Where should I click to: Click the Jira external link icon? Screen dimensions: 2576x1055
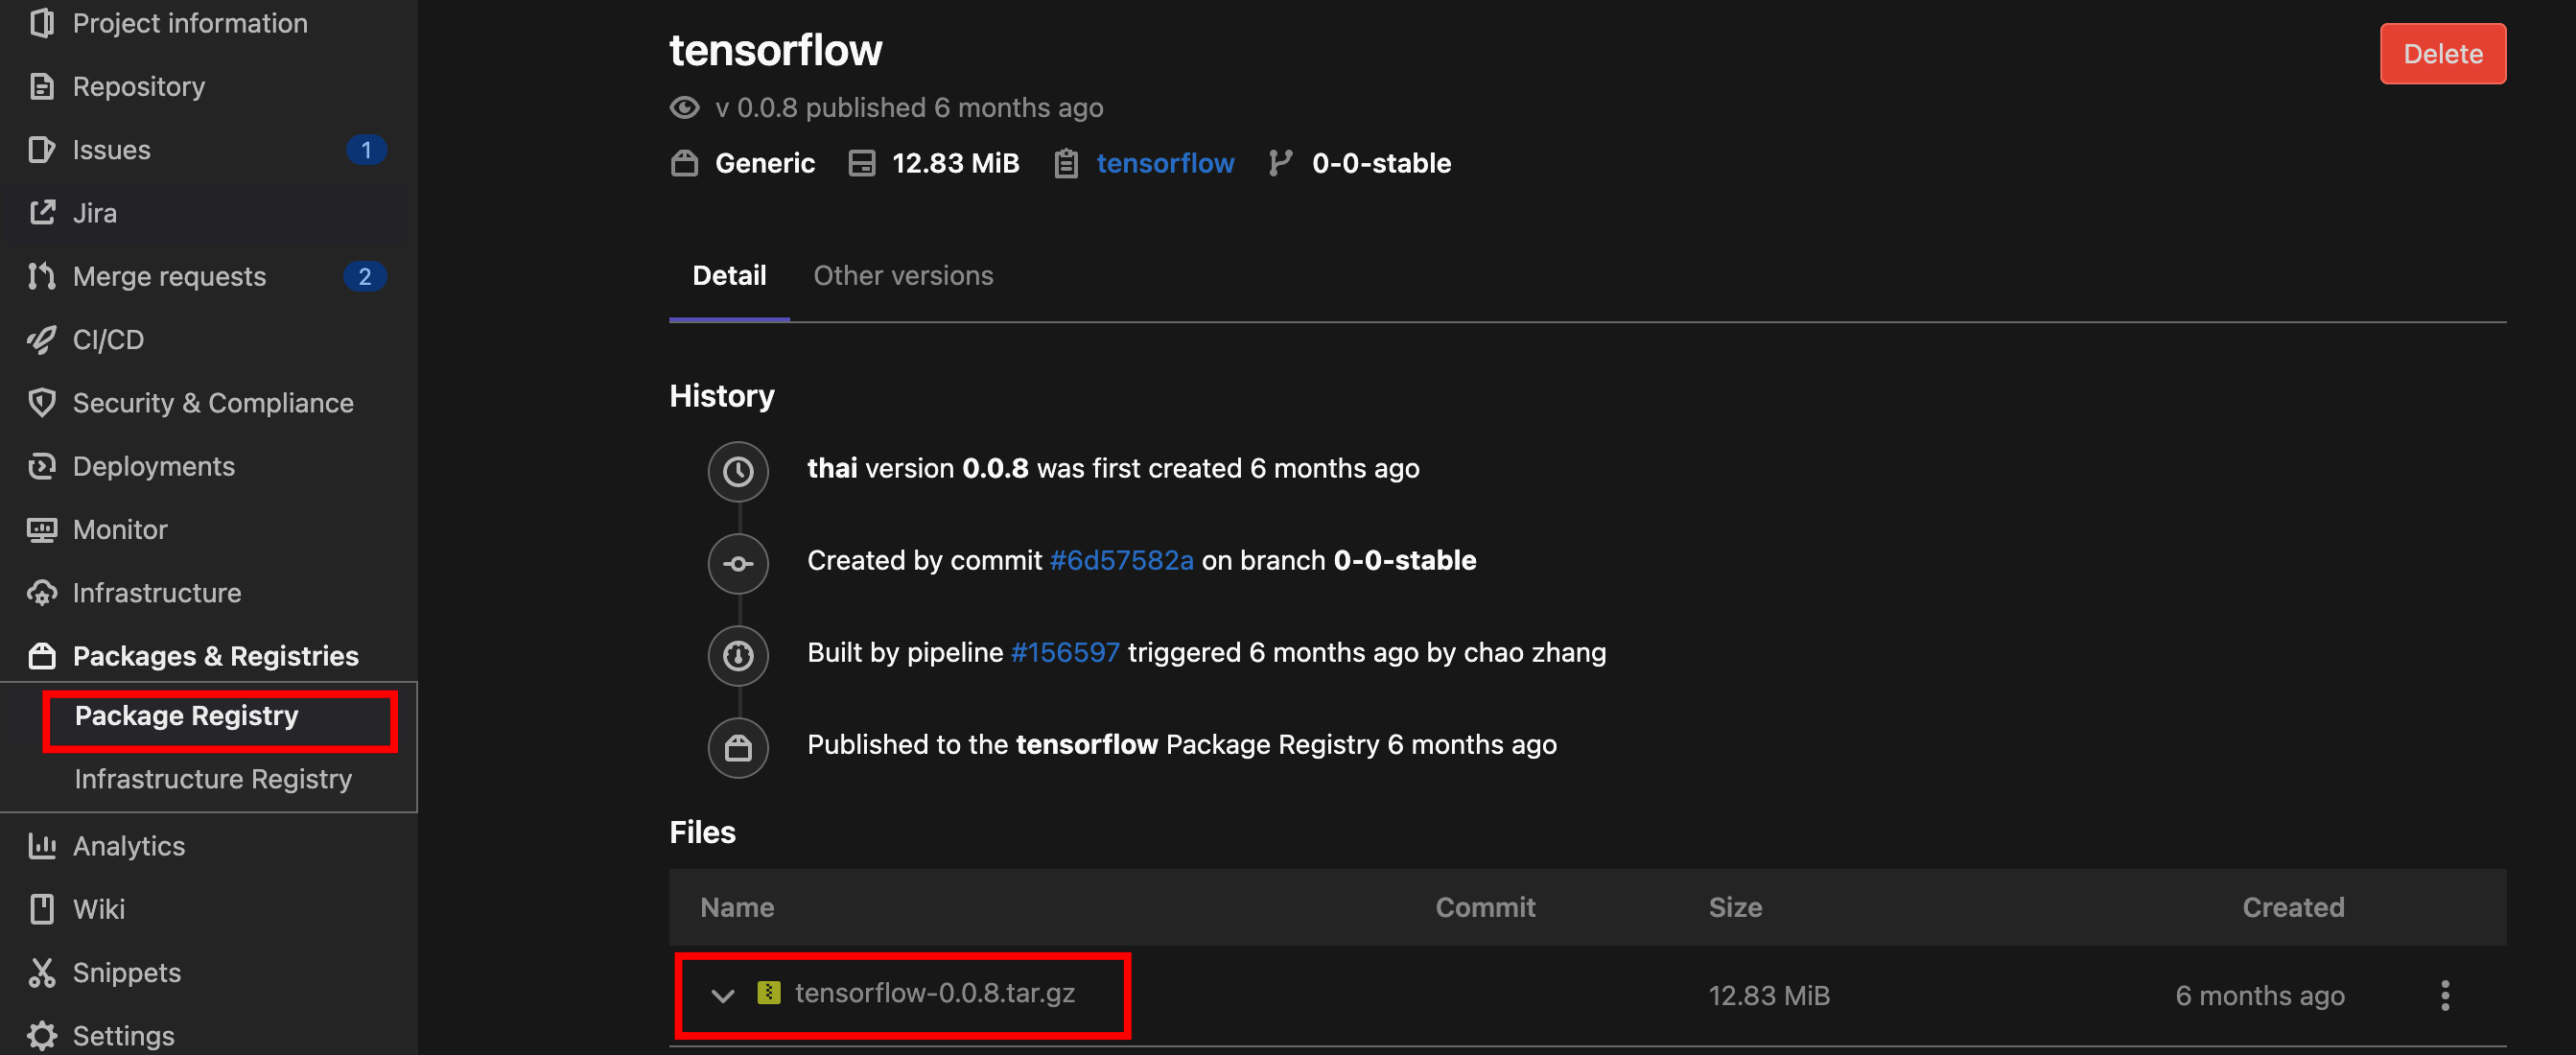tap(41, 213)
